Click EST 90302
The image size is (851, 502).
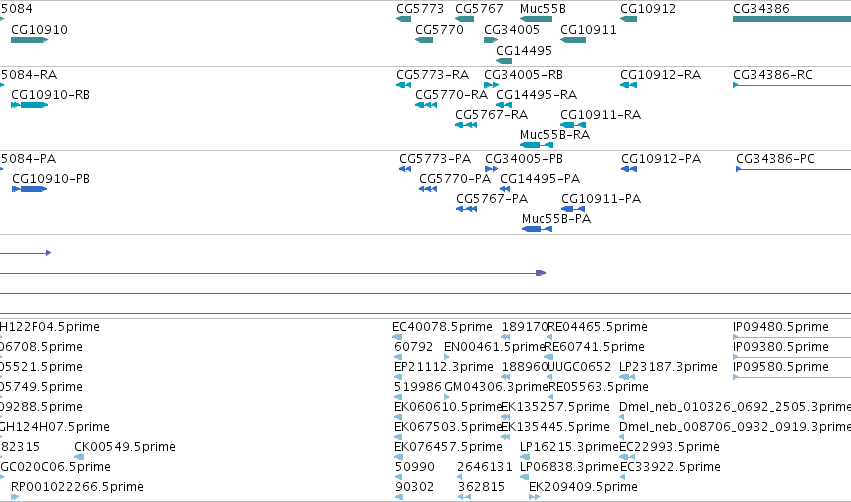[x=414, y=487]
